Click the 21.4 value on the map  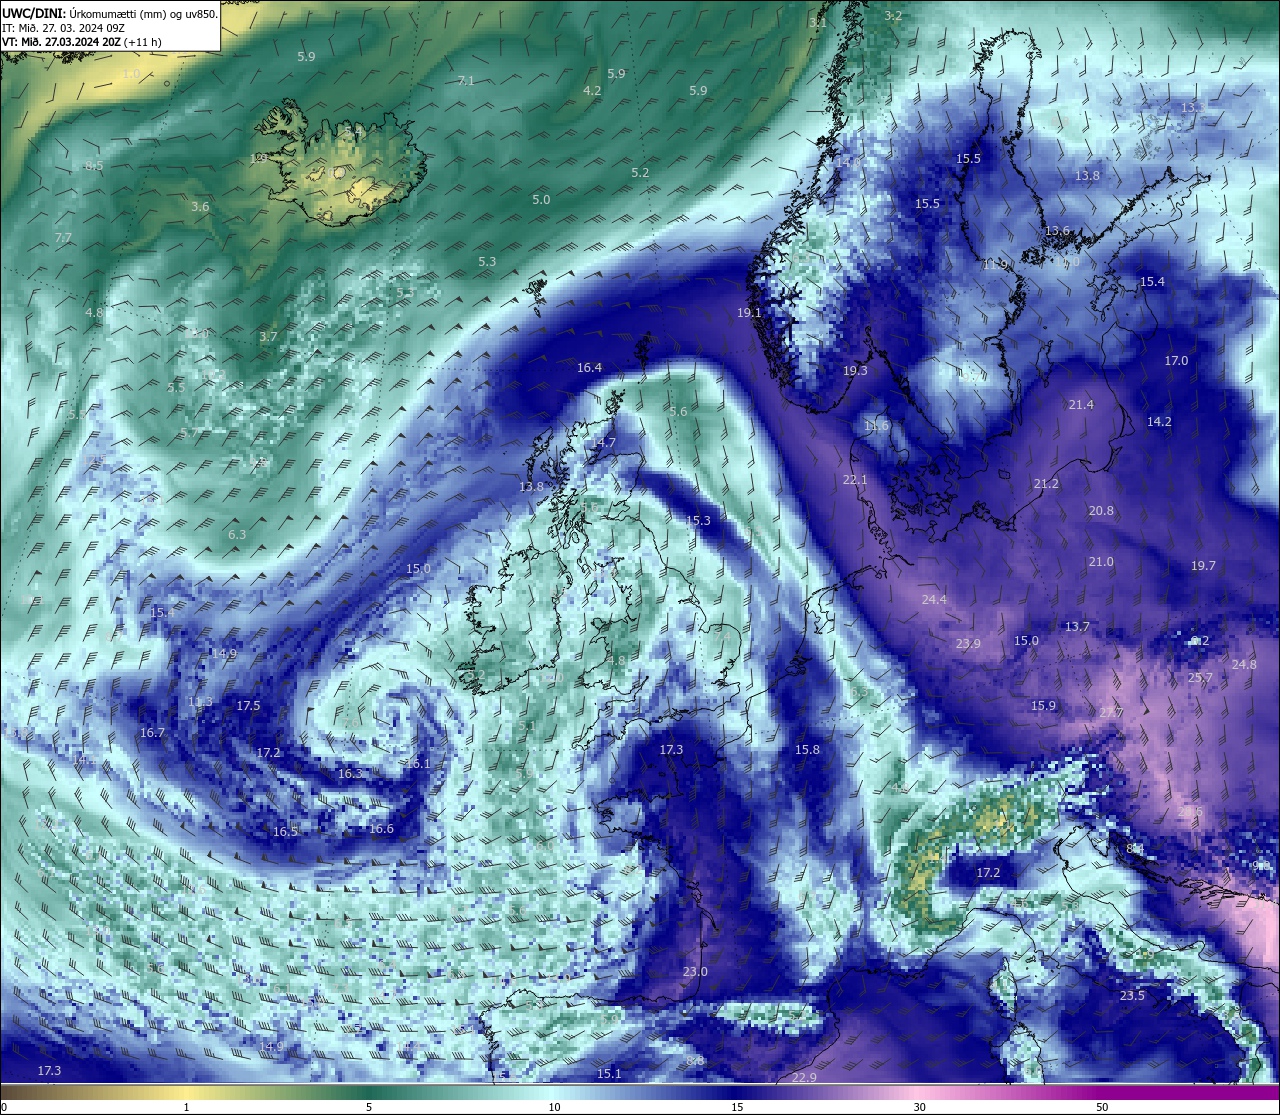tap(1081, 405)
